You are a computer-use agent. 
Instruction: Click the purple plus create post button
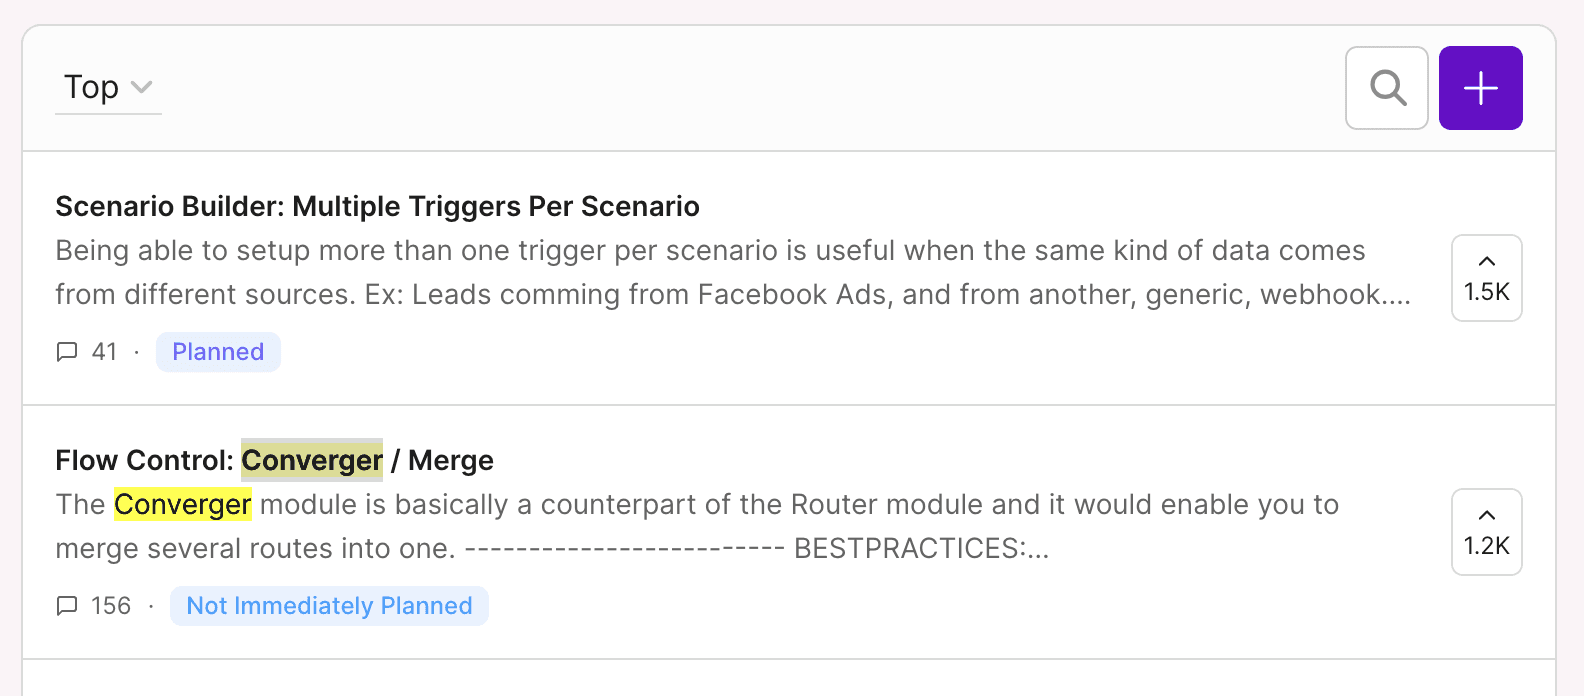pos(1481,88)
